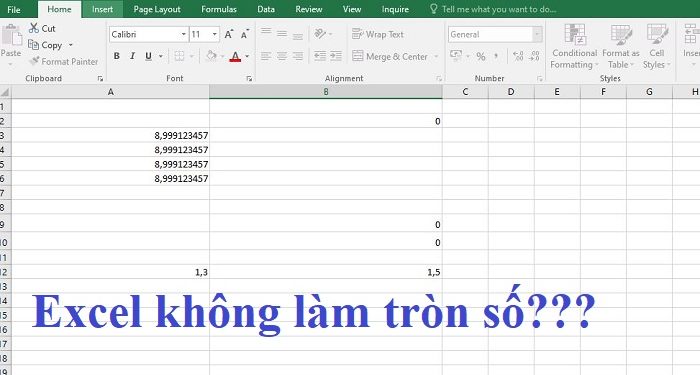Click the Orientation text angle icon
The width and height of the screenshot is (700, 375).
coord(320,33)
